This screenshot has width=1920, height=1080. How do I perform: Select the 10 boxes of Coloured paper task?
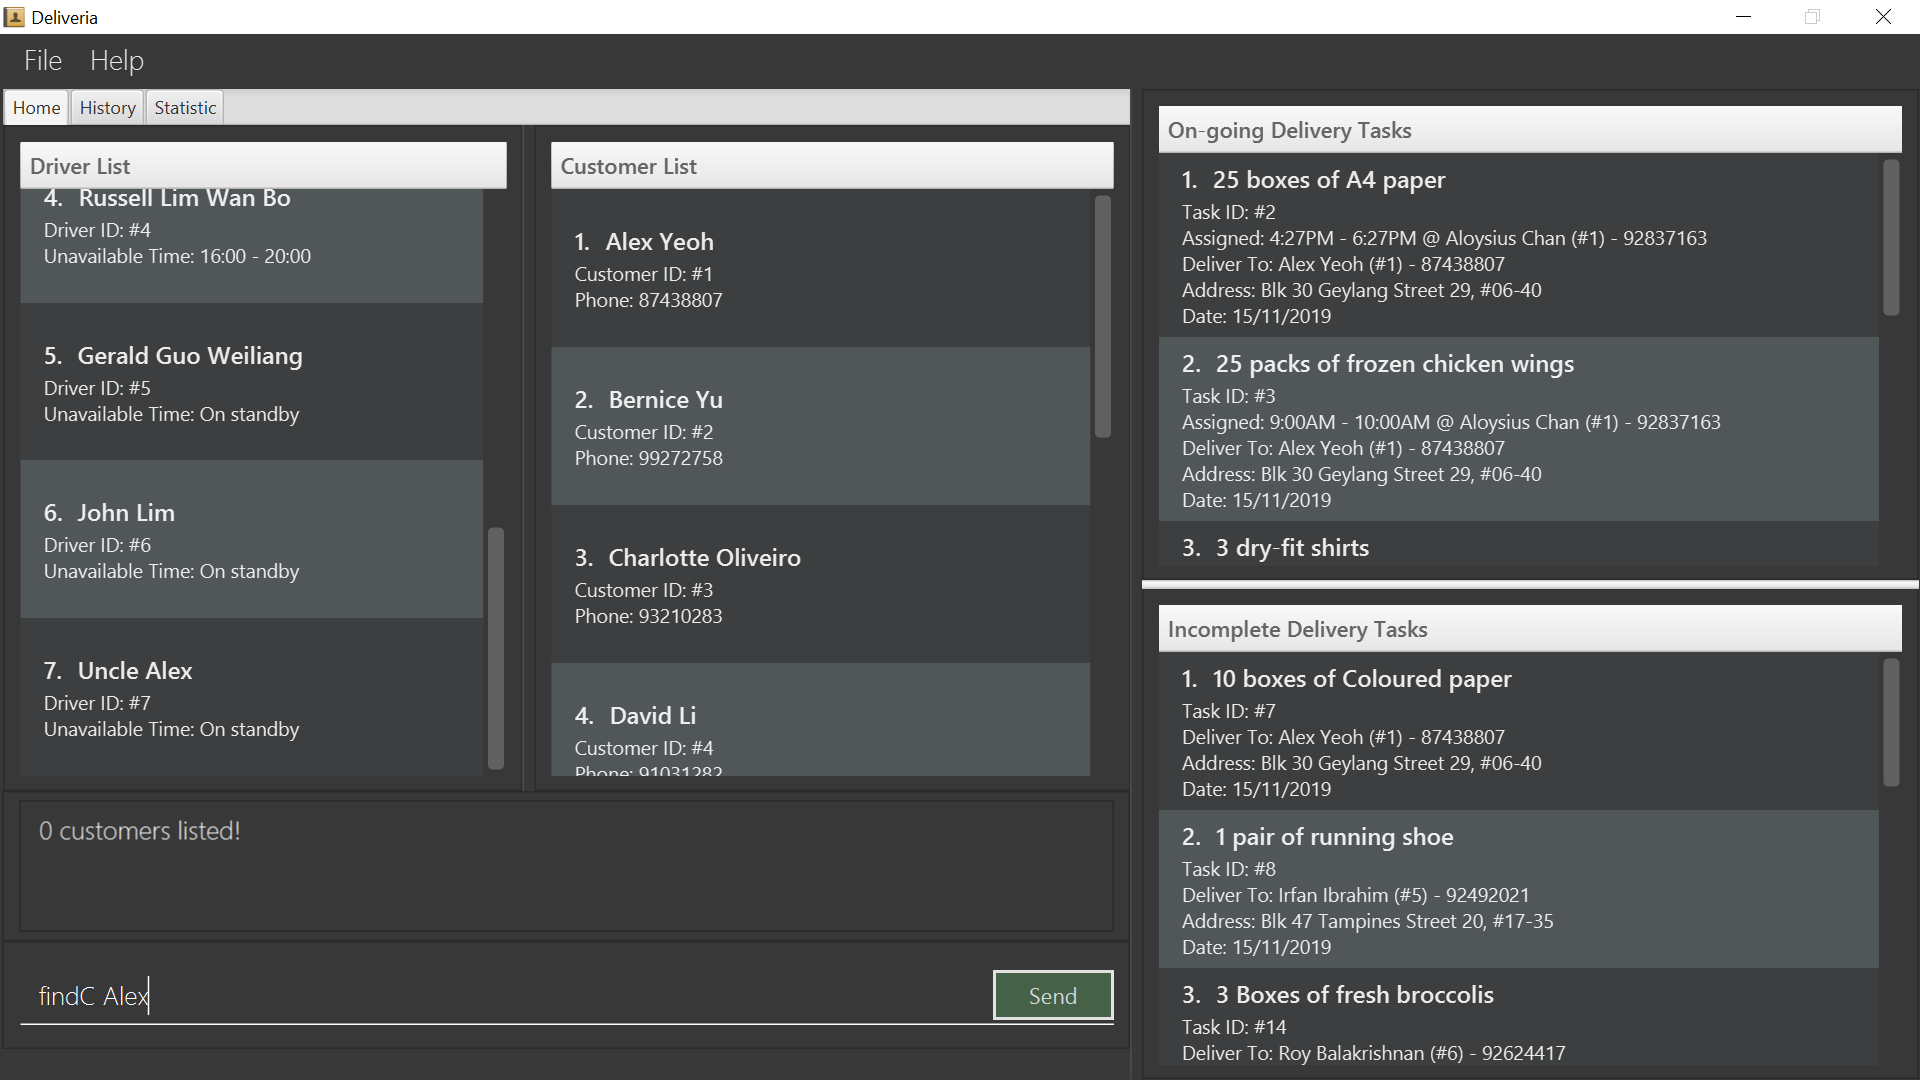(x=1518, y=732)
